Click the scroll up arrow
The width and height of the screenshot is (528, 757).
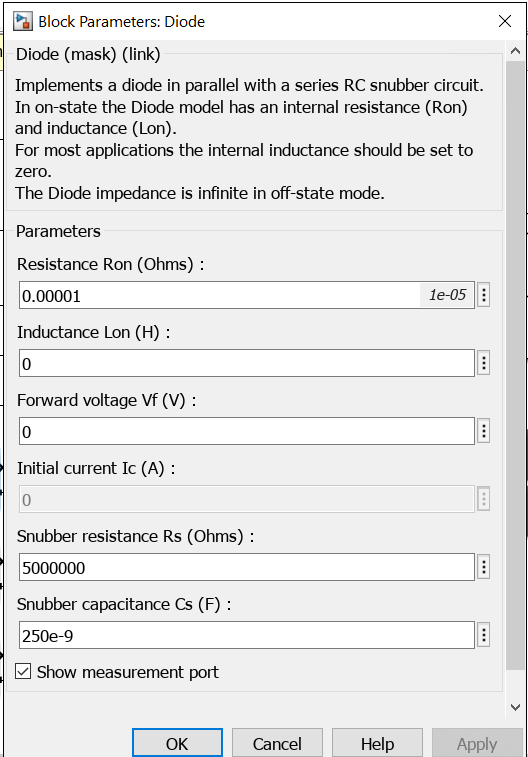515,51
